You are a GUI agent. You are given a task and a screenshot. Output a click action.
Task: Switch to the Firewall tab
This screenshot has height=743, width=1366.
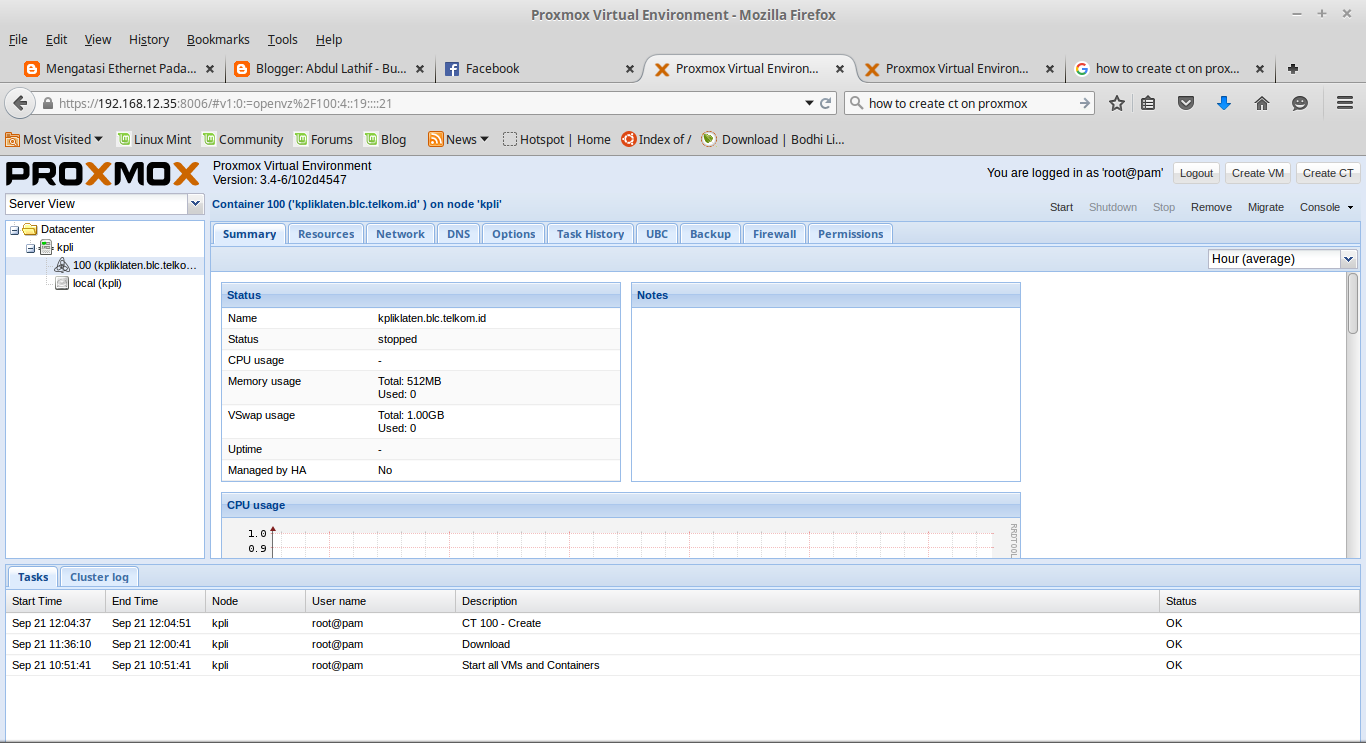pos(773,233)
